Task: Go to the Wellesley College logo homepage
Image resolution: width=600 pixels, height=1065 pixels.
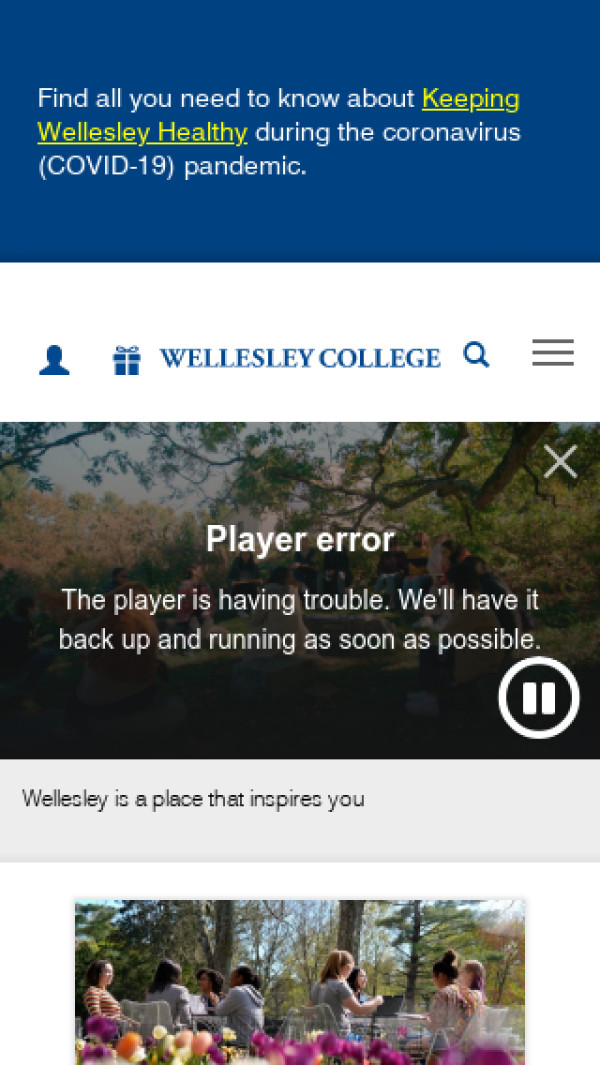Action: pos(300,358)
